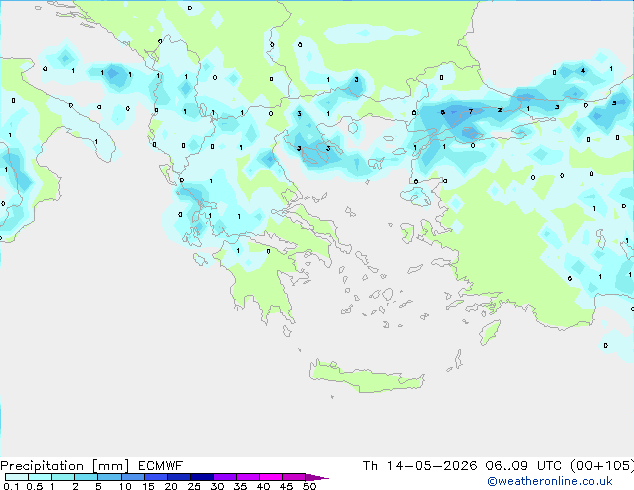Image resolution: width=634 pixels, height=490 pixels.
Task: Click the legend label '40'
Action: [263, 486]
